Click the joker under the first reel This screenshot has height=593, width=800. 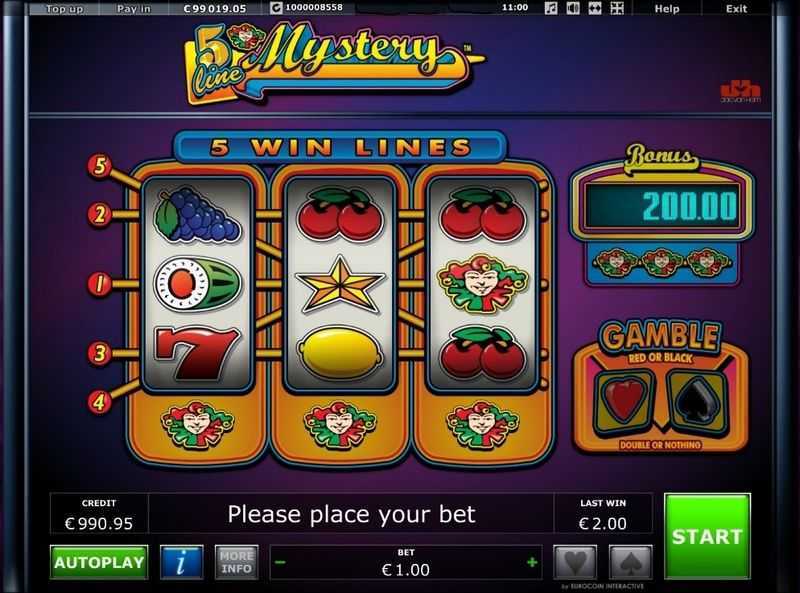point(197,425)
